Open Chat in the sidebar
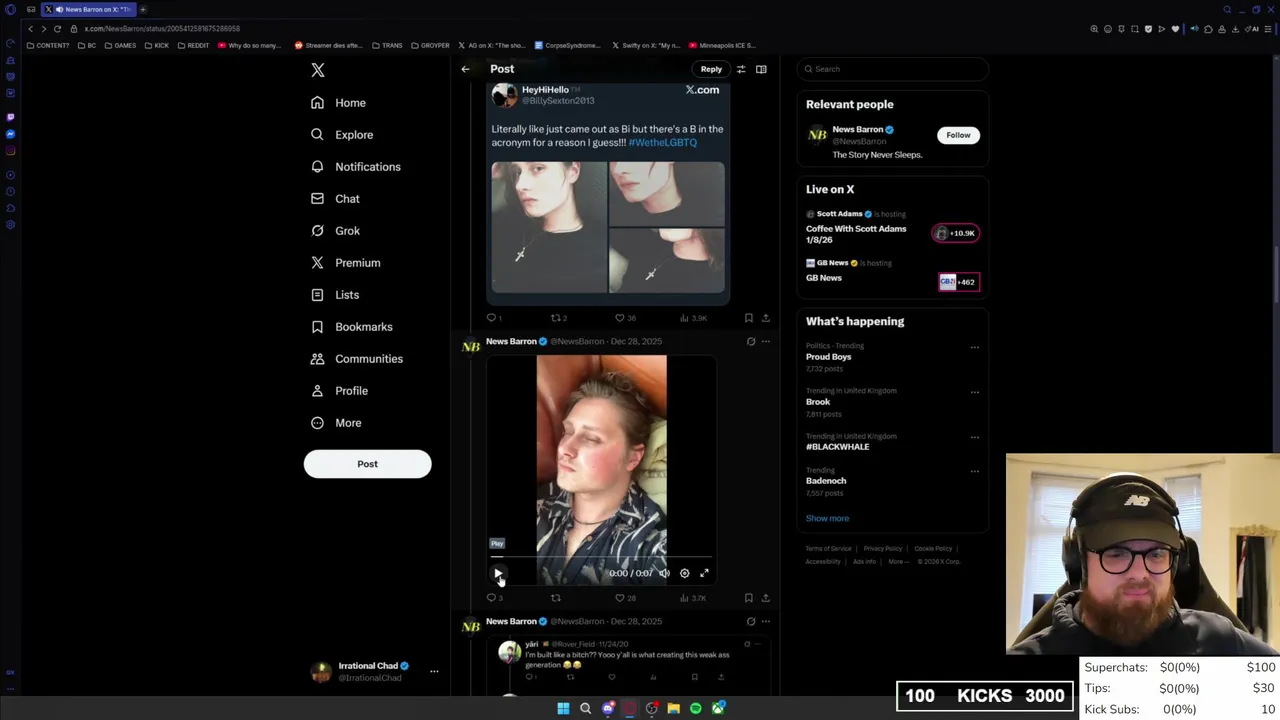 click(x=335, y=199)
